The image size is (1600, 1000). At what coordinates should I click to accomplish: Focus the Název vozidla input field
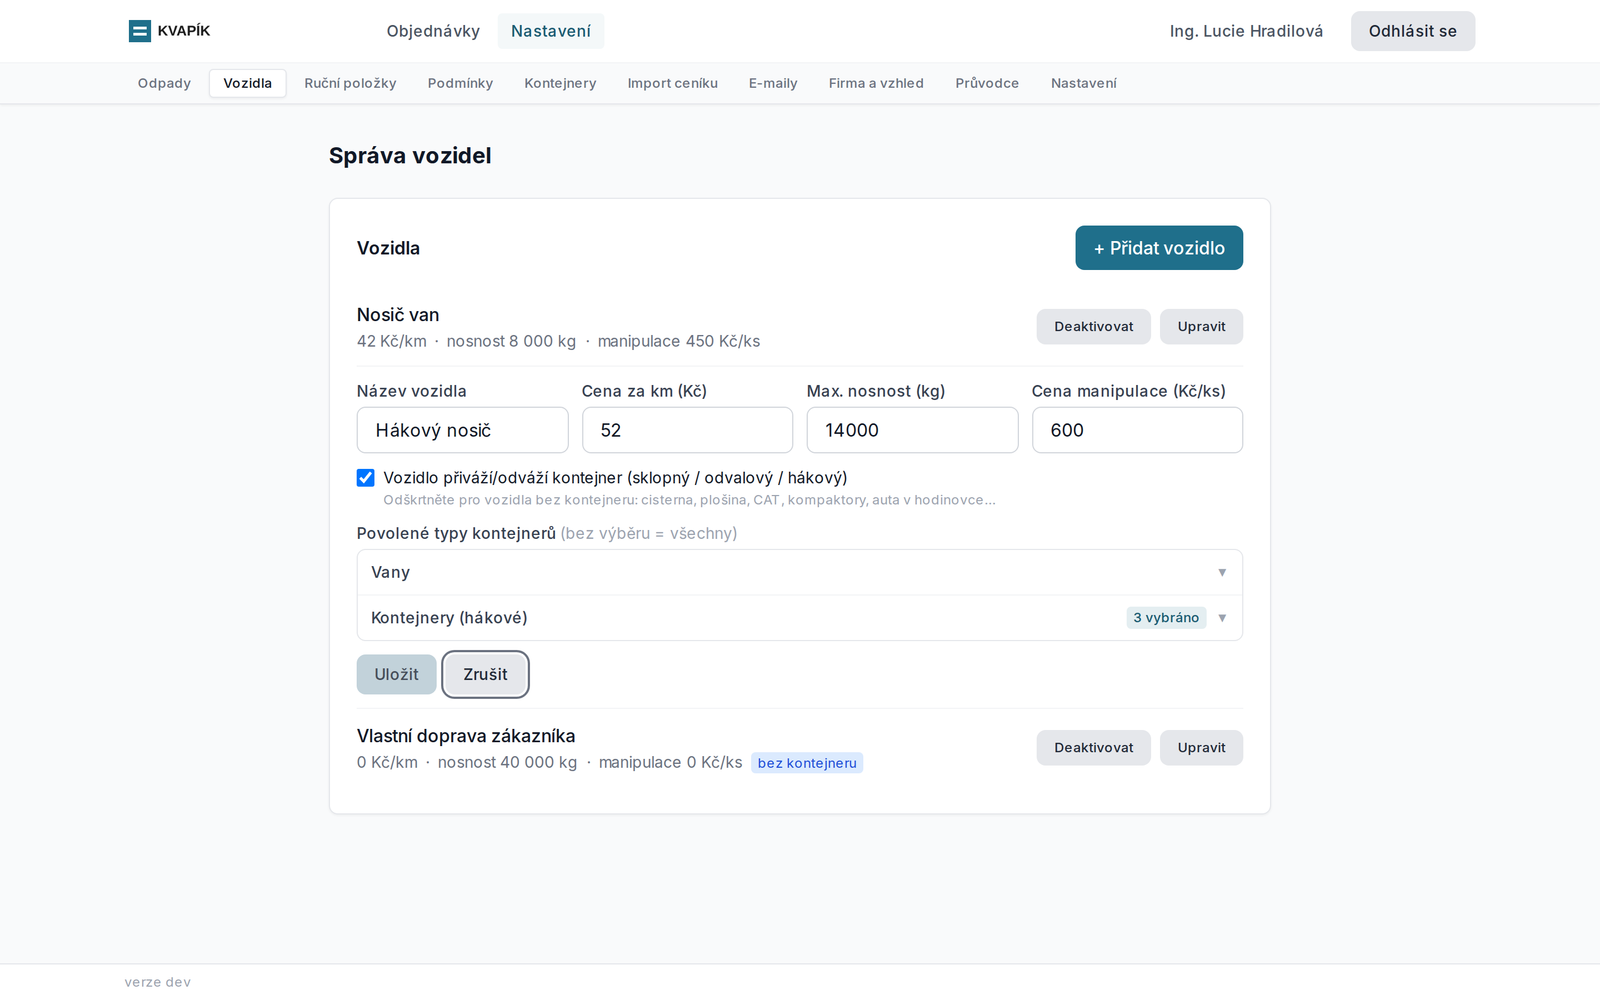tap(462, 430)
